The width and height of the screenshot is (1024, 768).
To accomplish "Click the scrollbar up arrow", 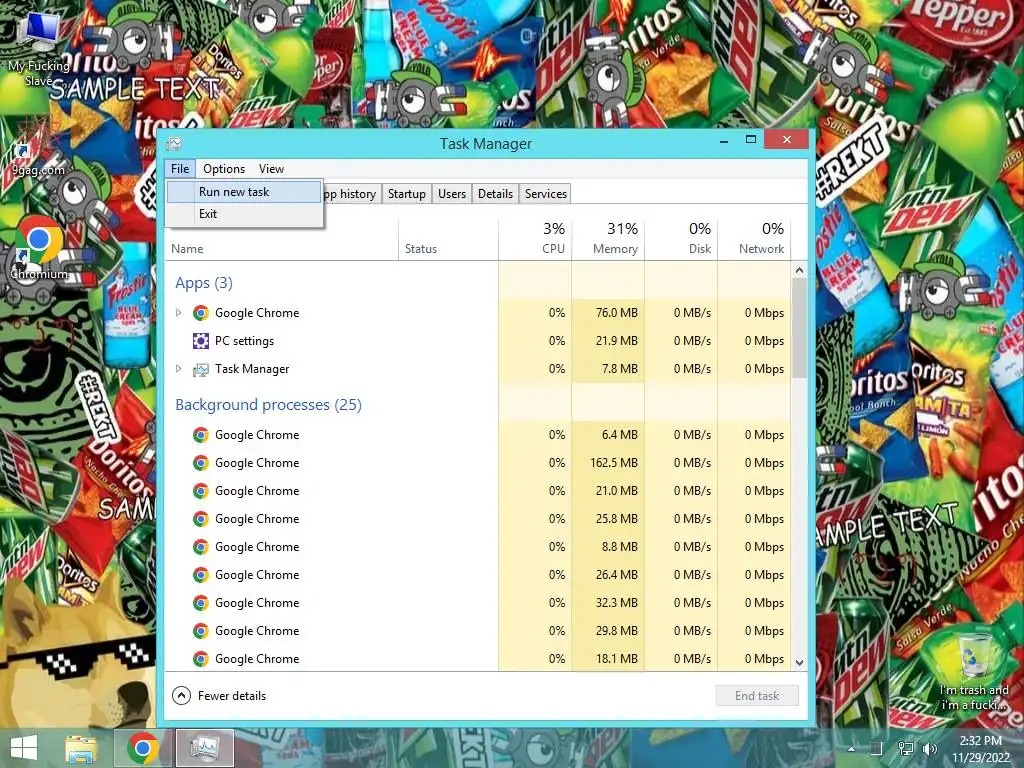I will coord(799,270).
